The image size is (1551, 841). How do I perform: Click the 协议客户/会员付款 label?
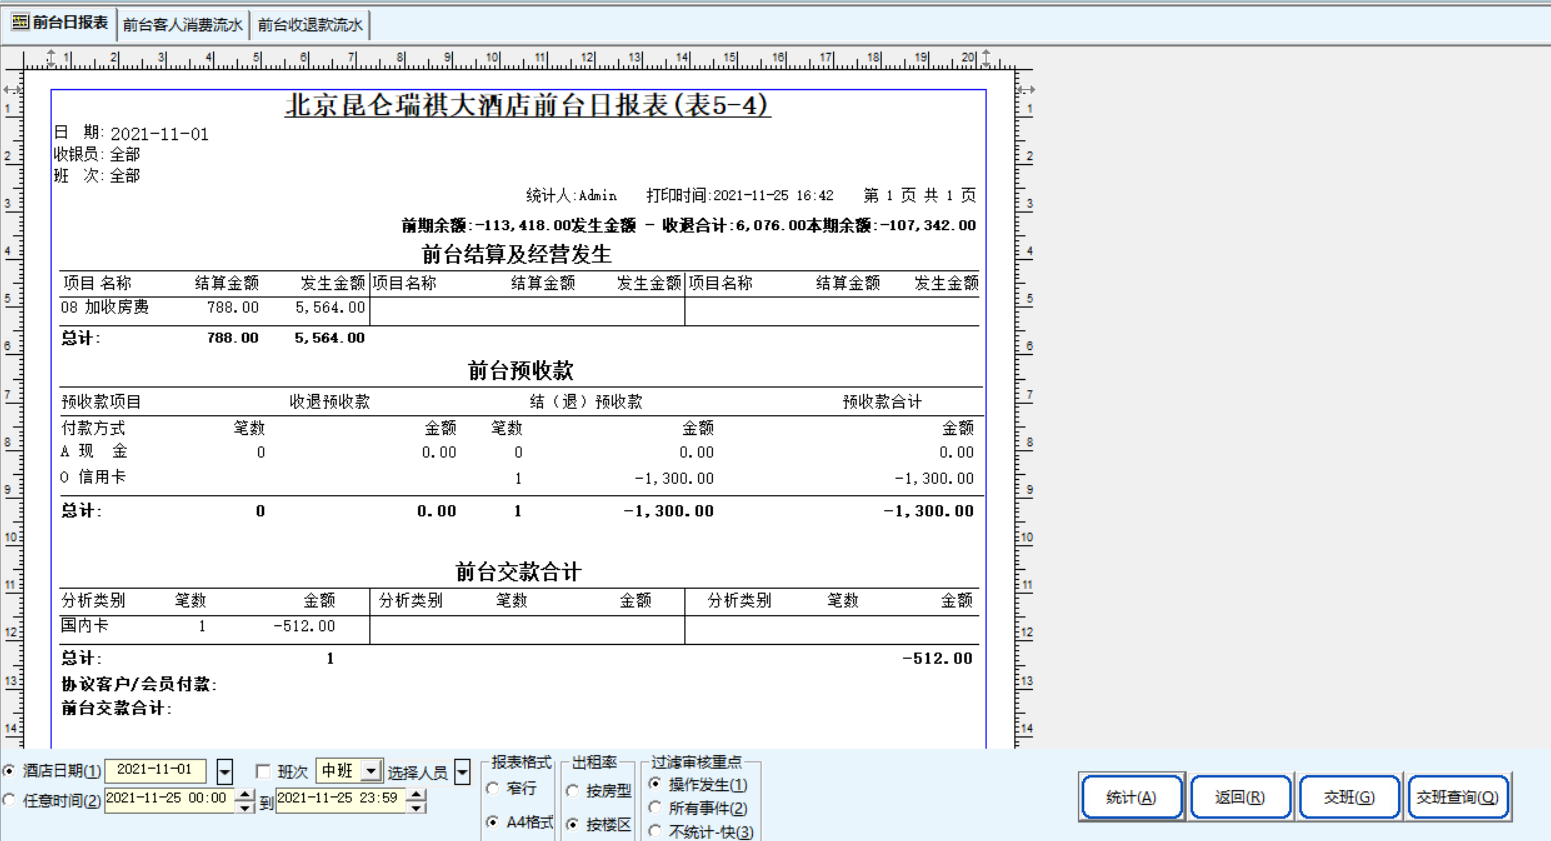point(139,684)
